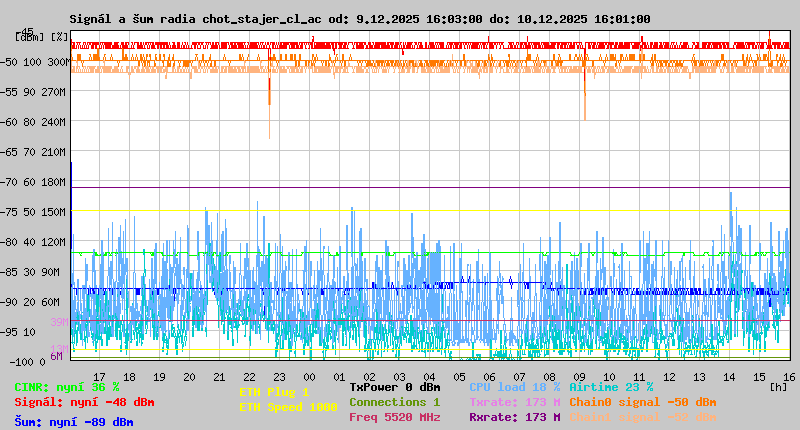Select the ETH Speed 1000 label
Image resolution: width=800 pixels, height=430 pixels.
[288, 407]
